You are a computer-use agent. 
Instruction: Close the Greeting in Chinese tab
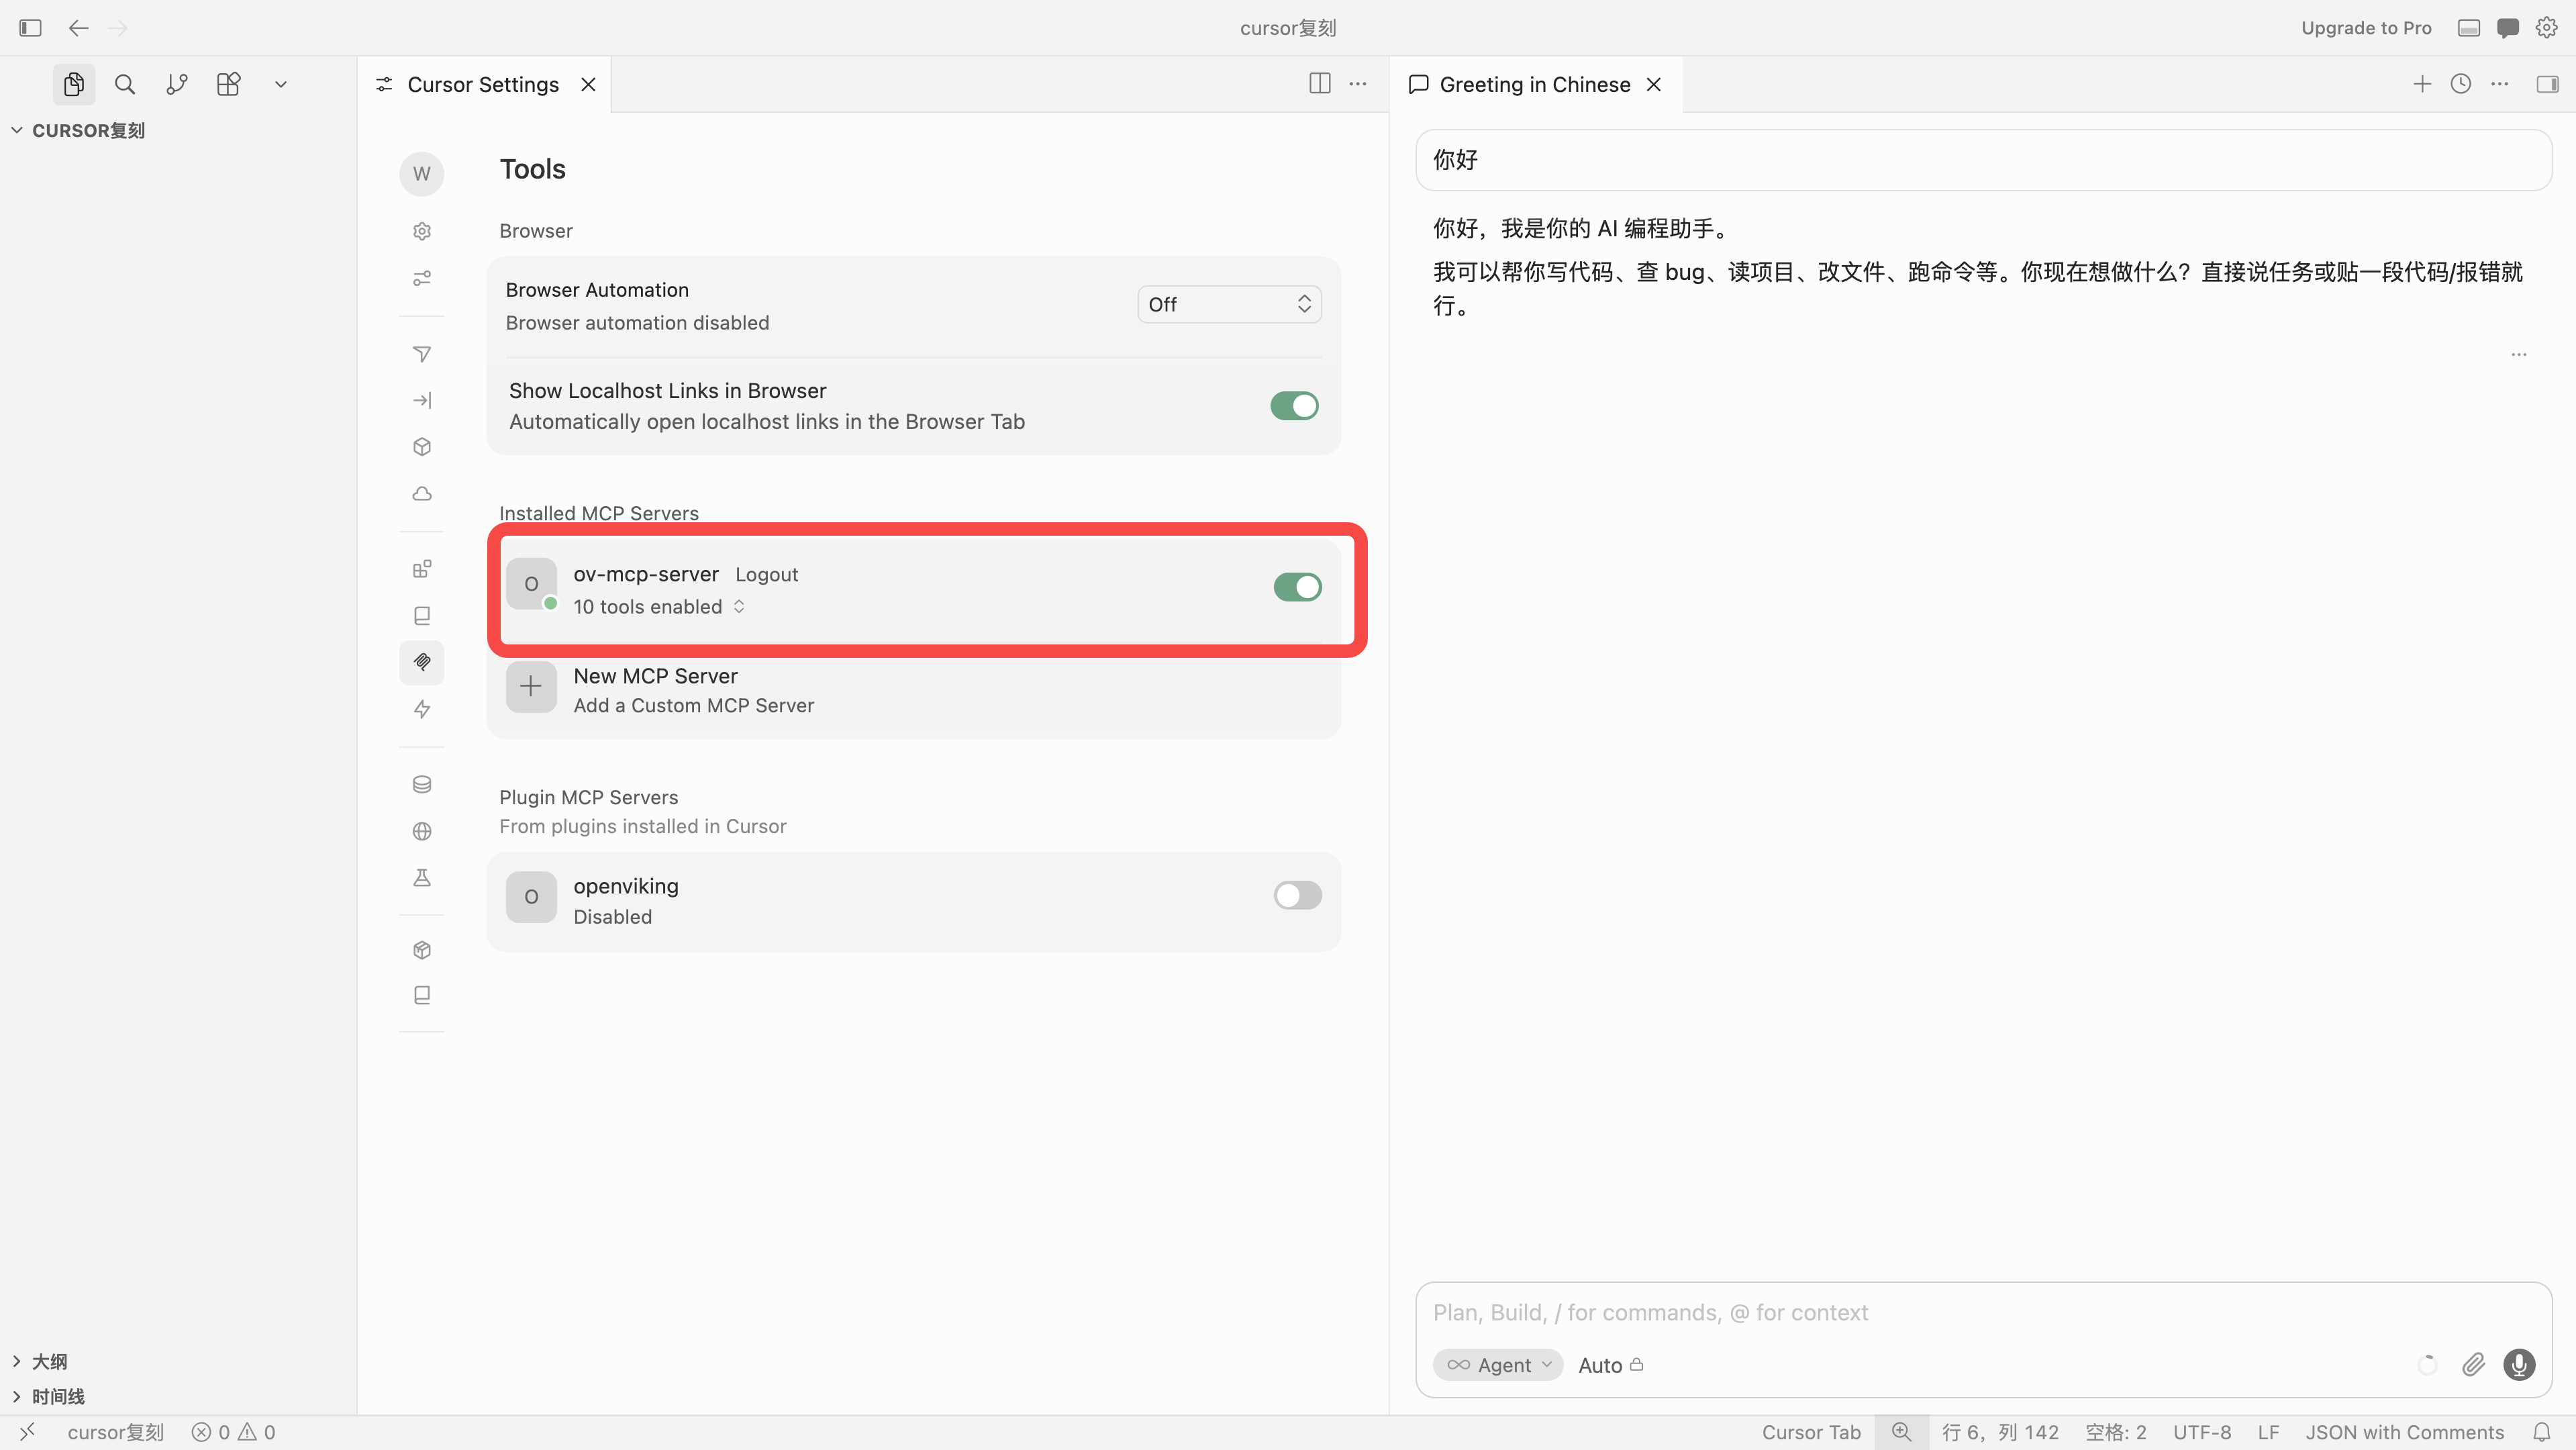click(x=1654, y=84)
